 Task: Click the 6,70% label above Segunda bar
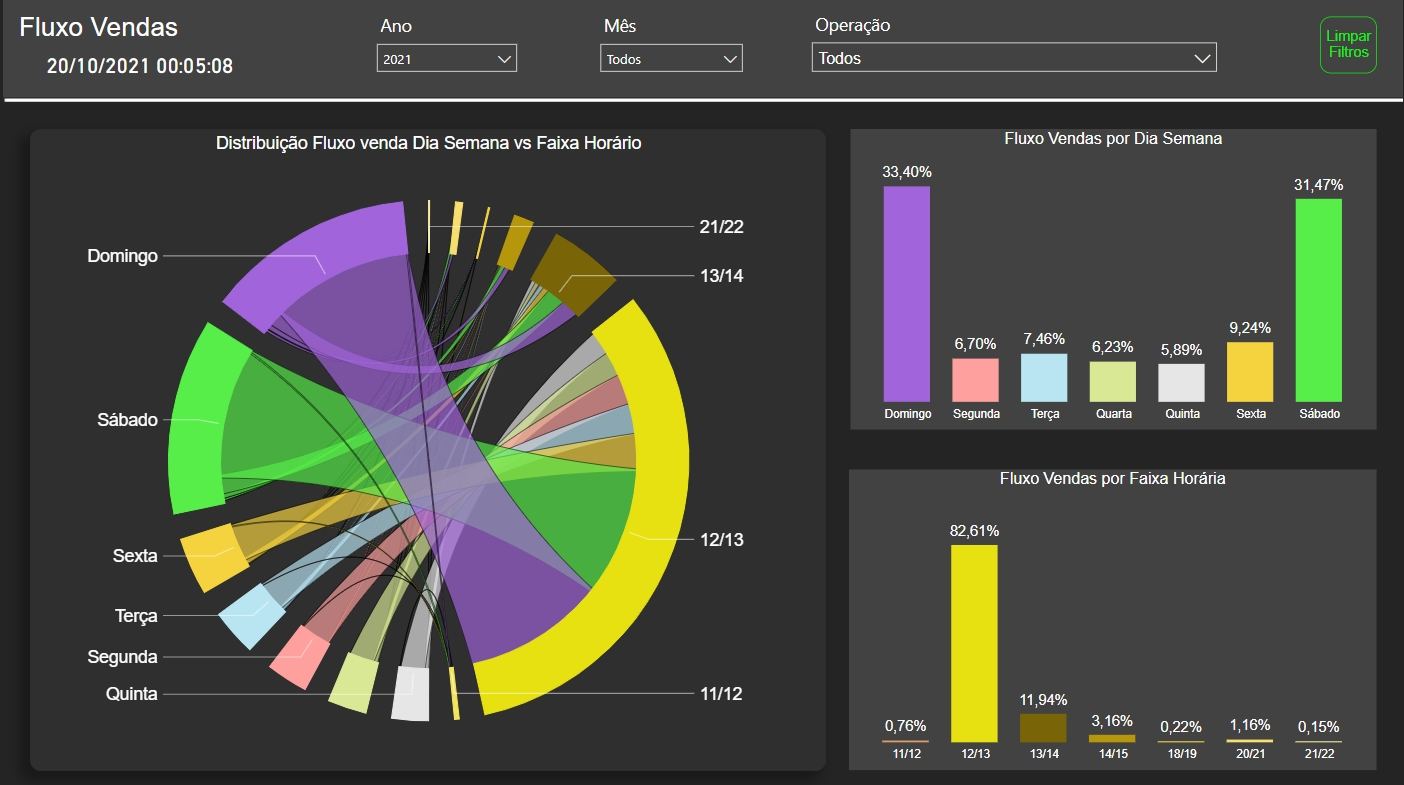point(976,344)
